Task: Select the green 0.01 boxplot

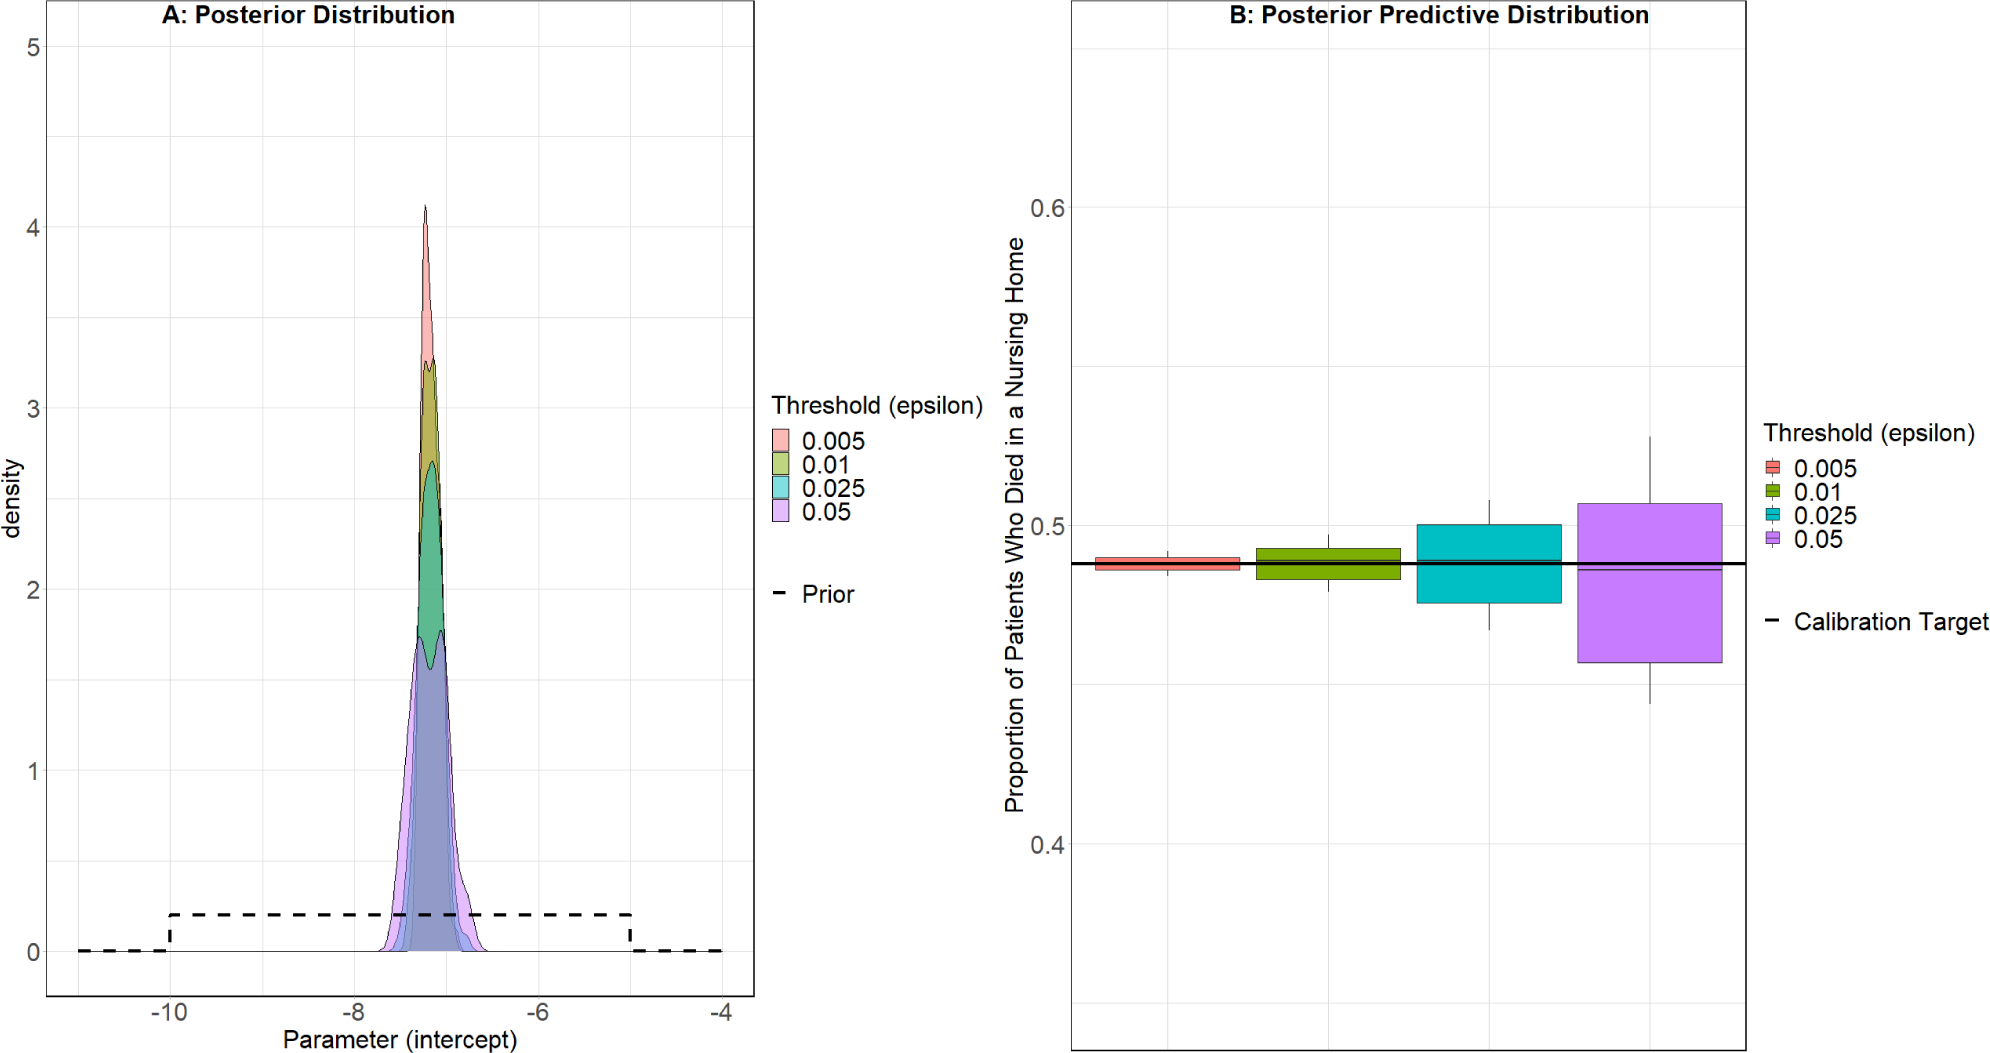Action: (x=1328, y=564)
